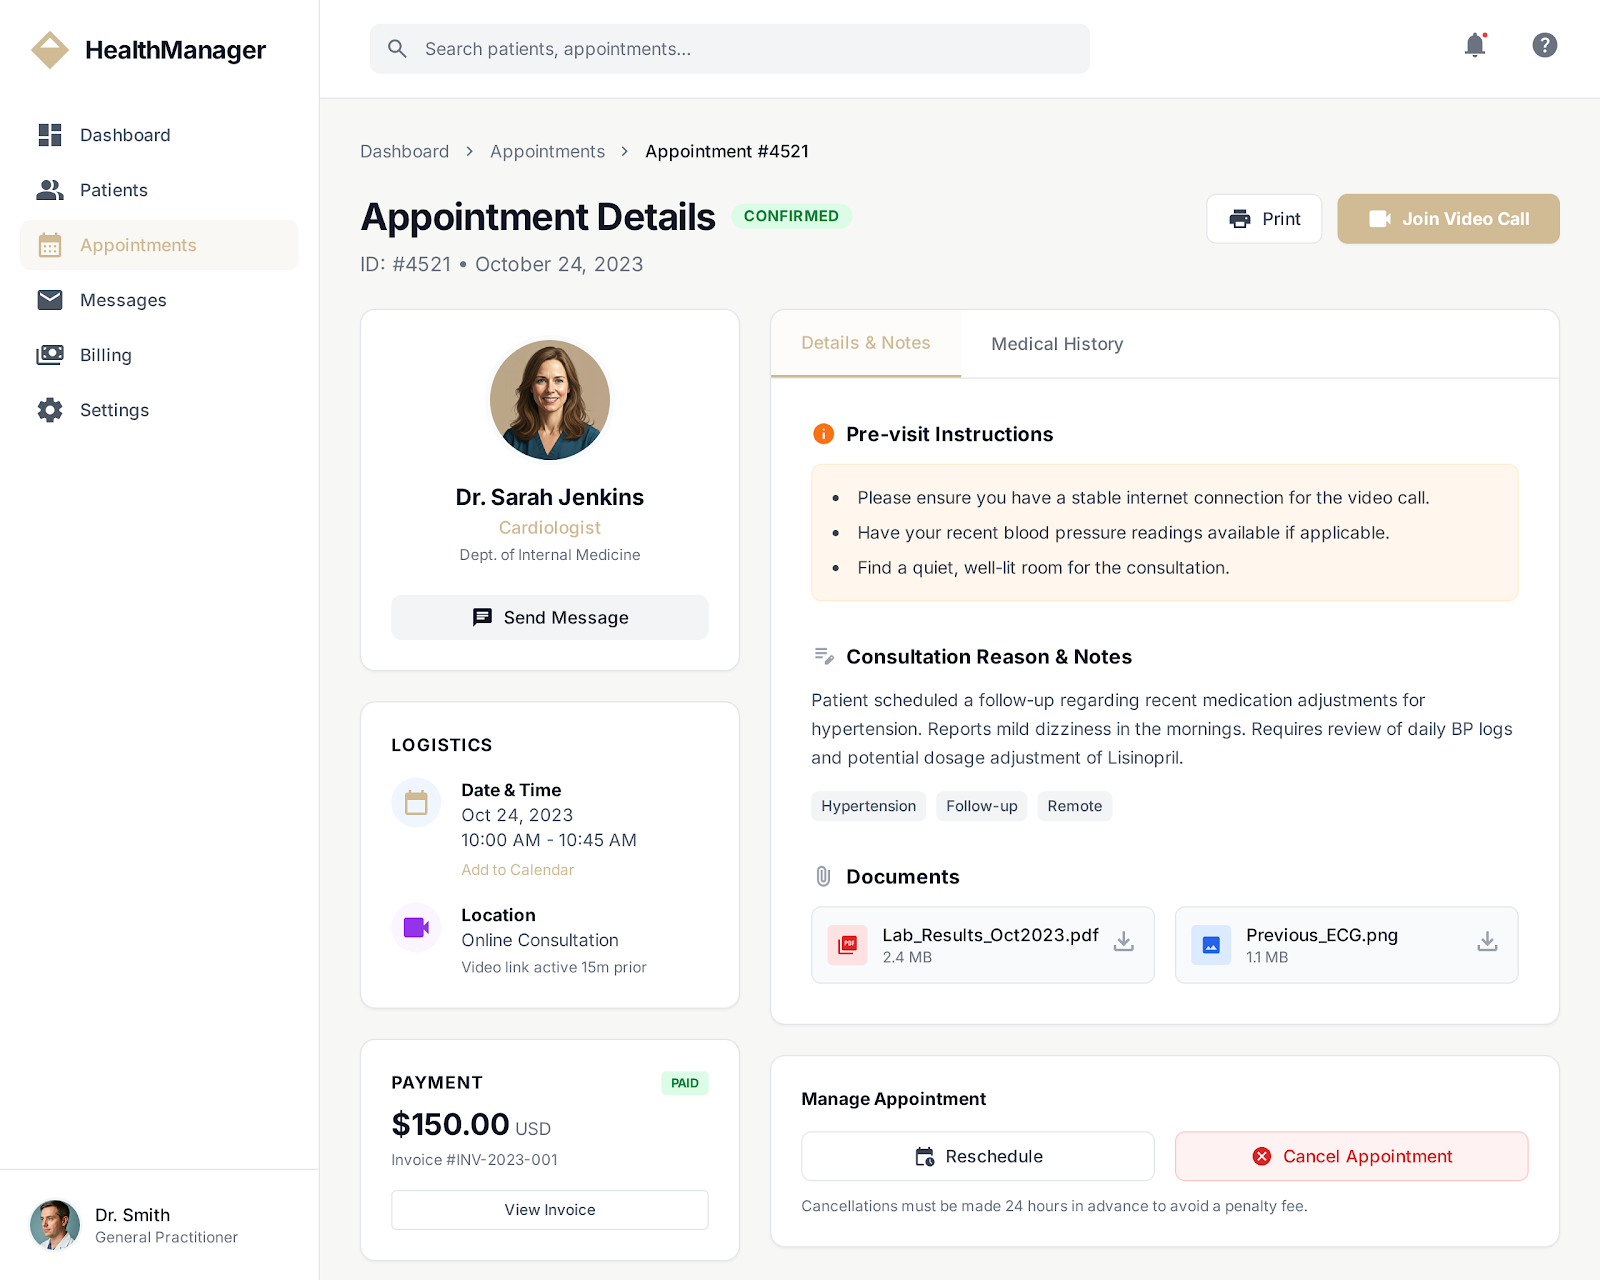Open Dashboard using the sidebar grid icon
Image resolution: width=1600 pixels, height=1280 pixels.
coord(50,135)
